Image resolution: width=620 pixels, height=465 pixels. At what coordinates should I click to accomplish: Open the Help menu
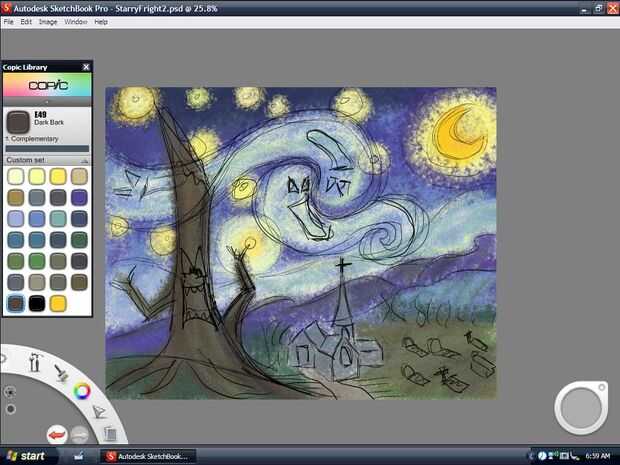click(x=101, y=22)
